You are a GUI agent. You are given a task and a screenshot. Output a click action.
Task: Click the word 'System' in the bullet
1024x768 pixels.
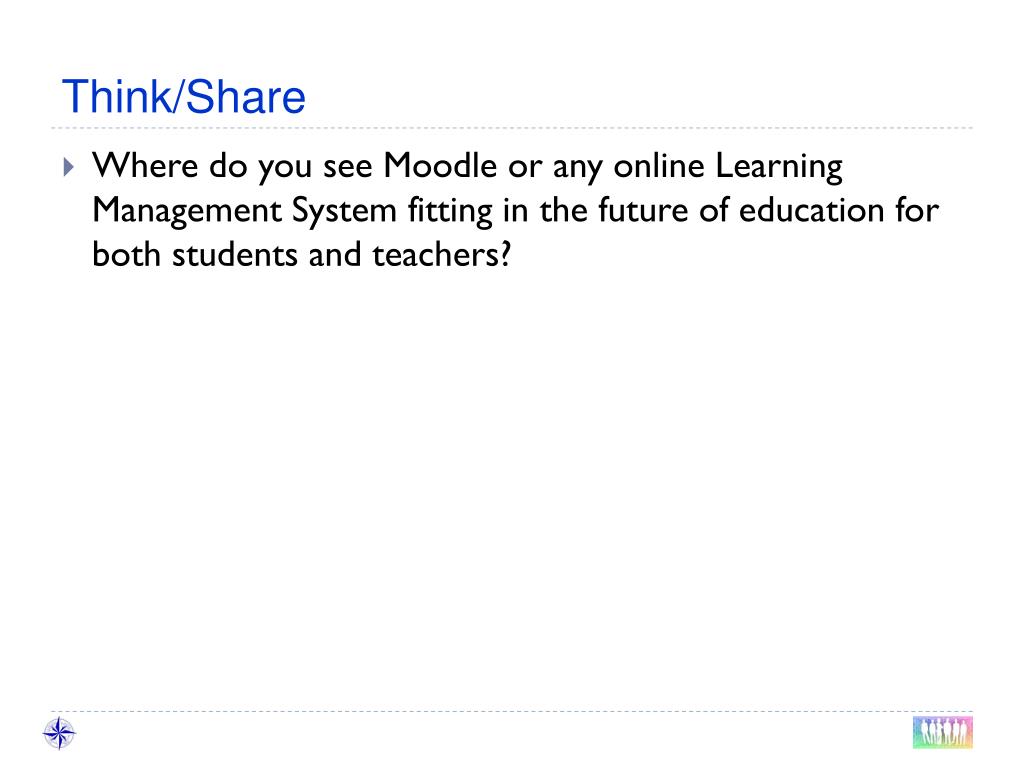(344, 212)
